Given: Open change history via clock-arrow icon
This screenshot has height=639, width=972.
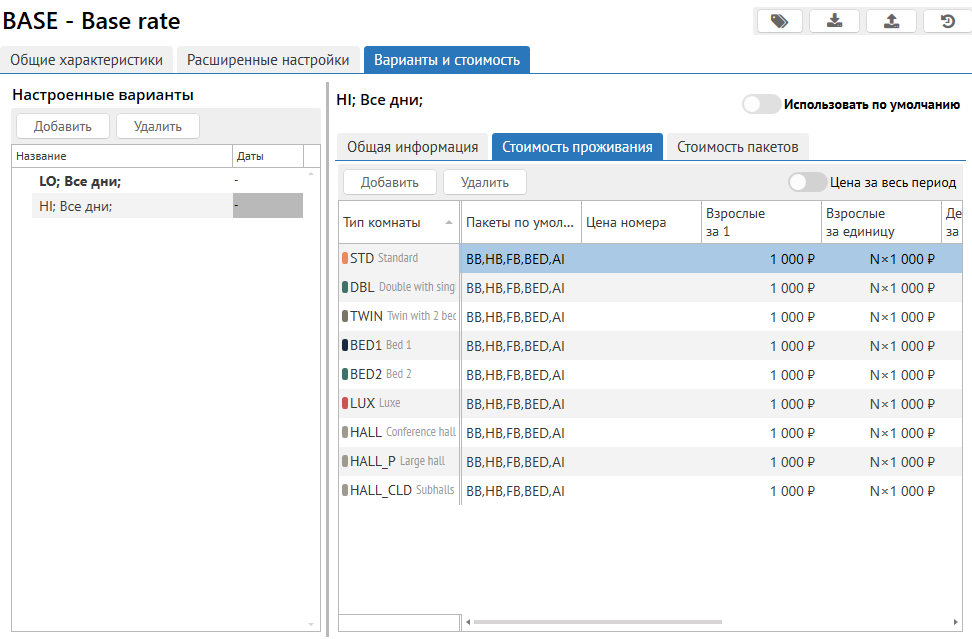Looking at the screenshot, I should tap(948, 21).
